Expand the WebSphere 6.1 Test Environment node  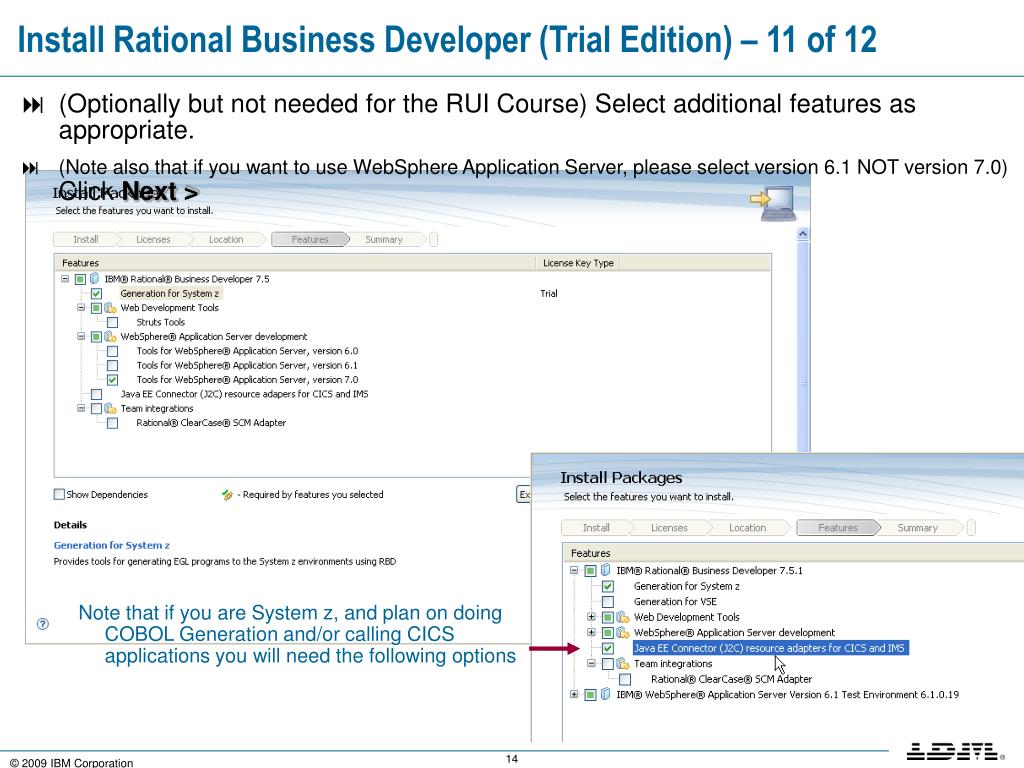(x=574, y=694)
